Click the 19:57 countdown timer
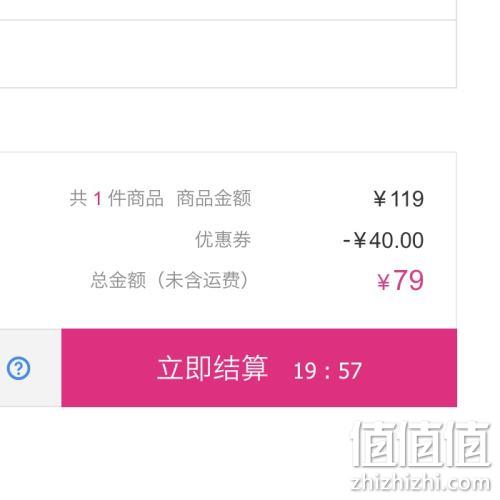Image resolution: width=500 pixels, height=500 pixels. (327, 371)
